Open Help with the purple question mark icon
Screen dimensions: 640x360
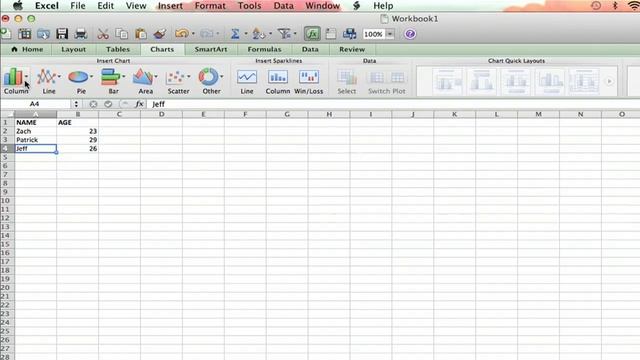(410, 34)
